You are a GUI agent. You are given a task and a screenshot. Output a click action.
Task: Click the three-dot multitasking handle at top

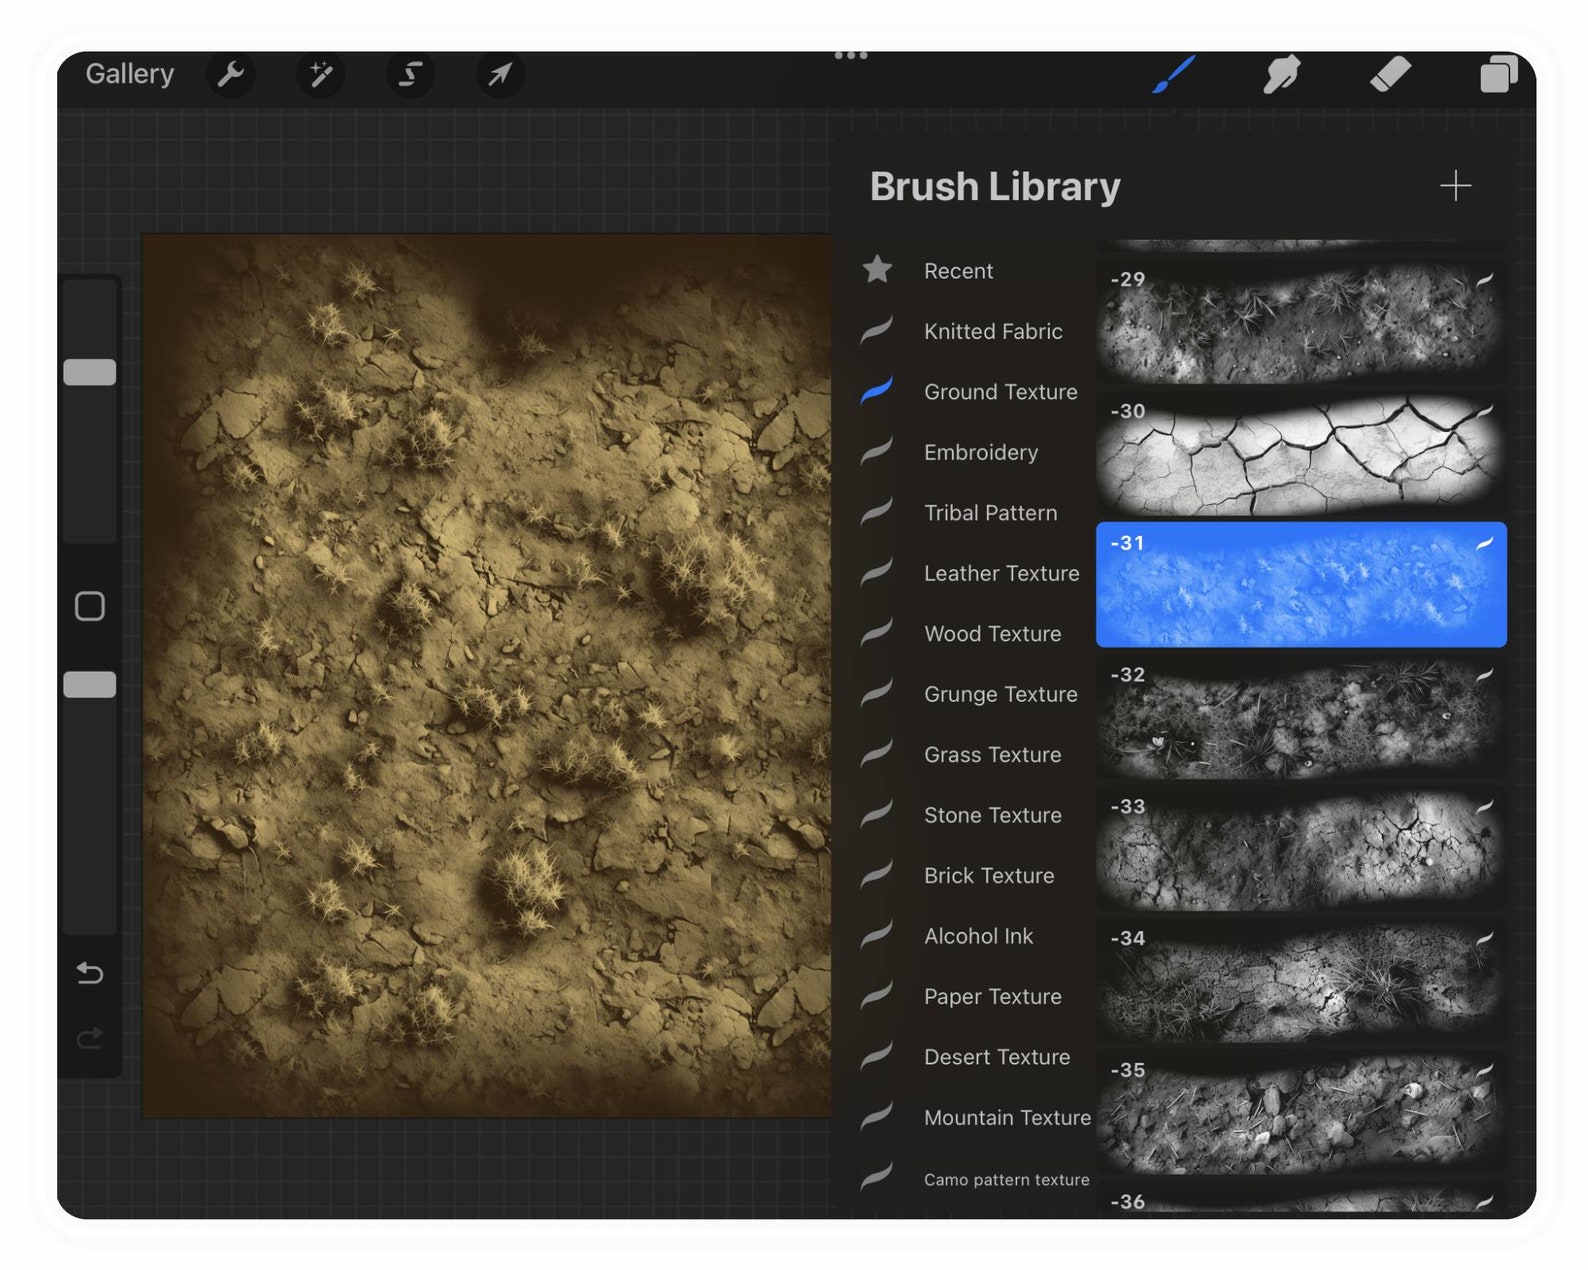[x=851, y=55]
